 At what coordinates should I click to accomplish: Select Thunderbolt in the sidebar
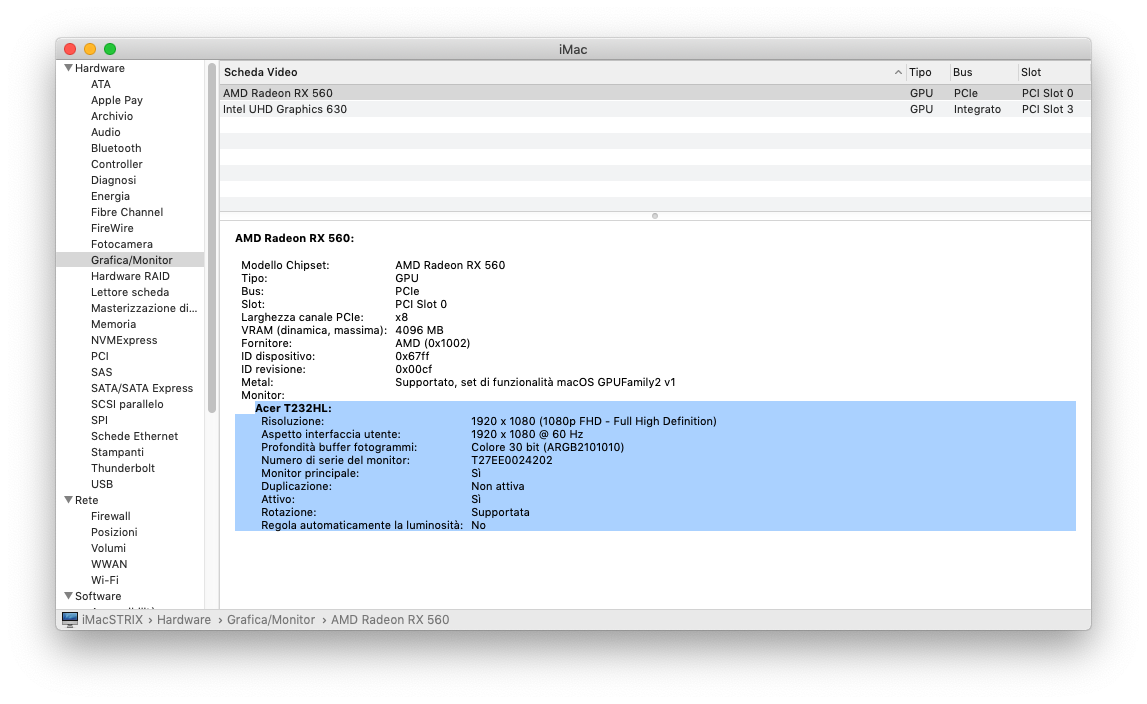point(123,468)
